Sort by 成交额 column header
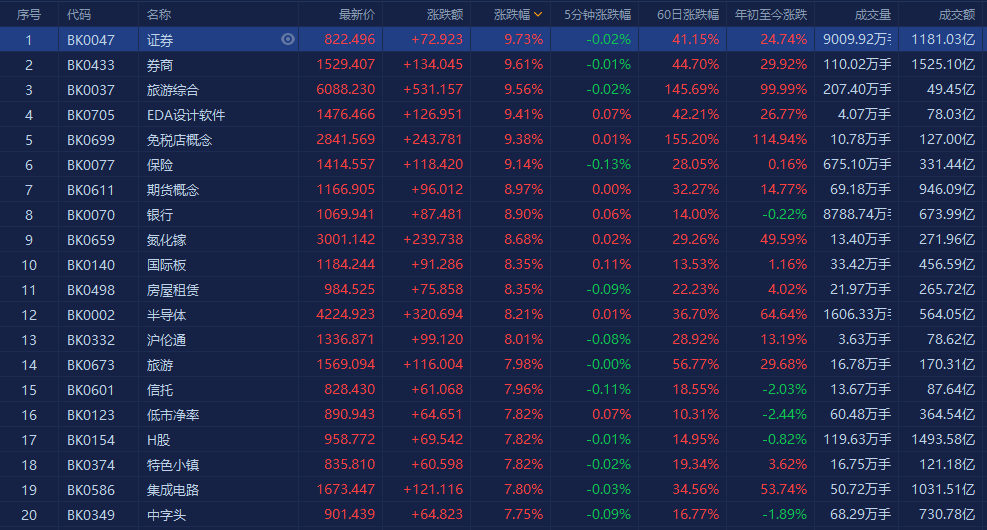The width and height of the screenshot is (987, 530). coord(957,14)
